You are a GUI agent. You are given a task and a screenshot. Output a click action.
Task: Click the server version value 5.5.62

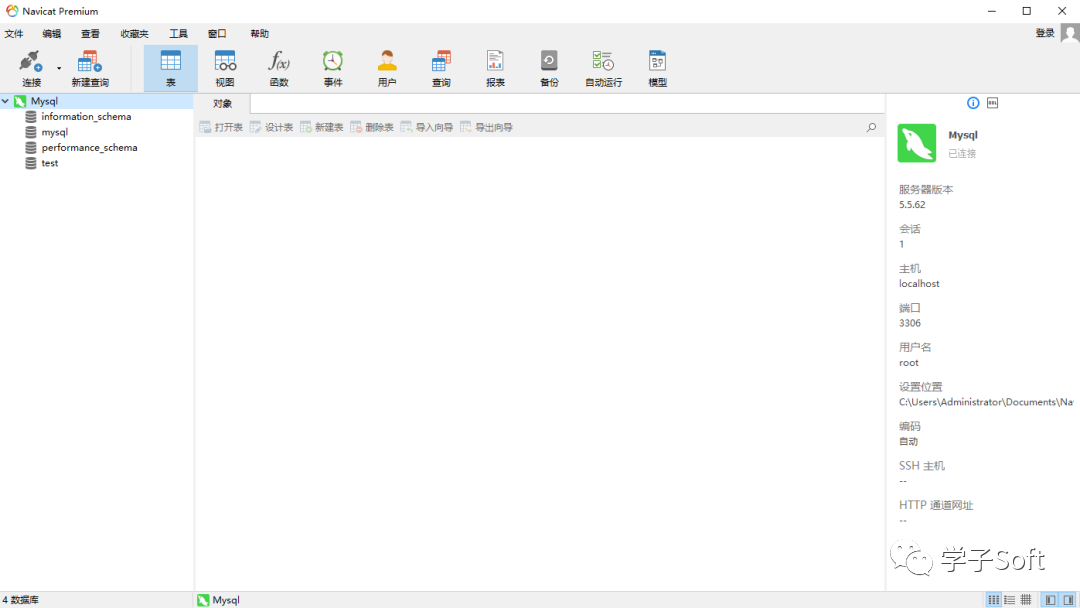(x=912, y=205)
